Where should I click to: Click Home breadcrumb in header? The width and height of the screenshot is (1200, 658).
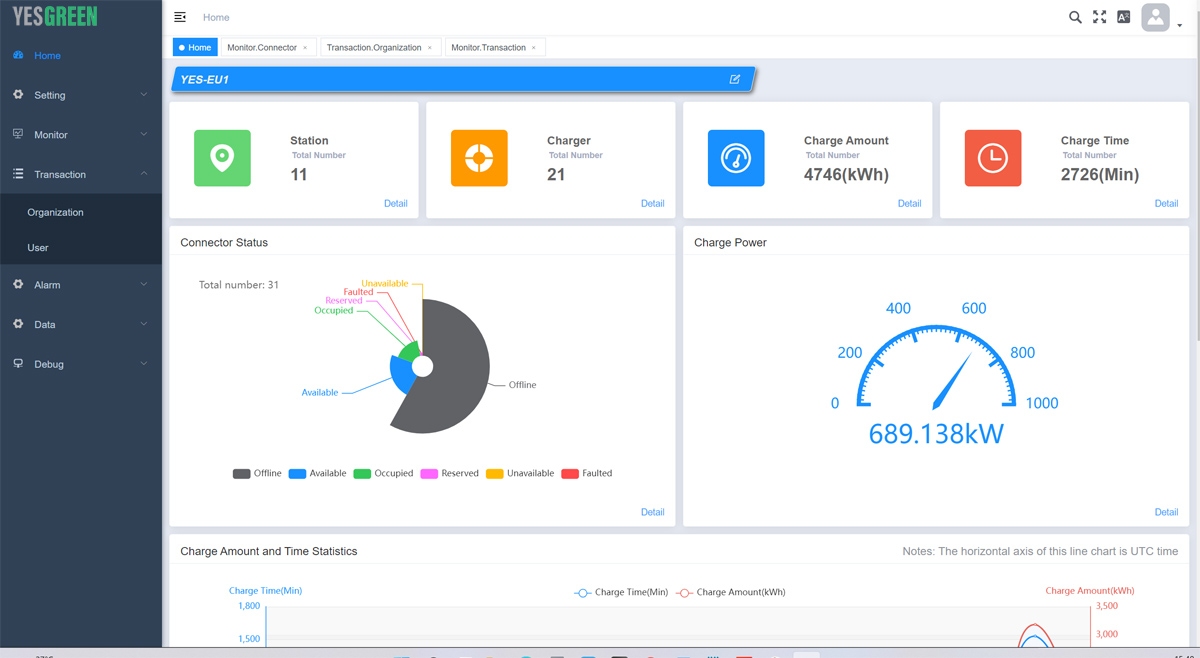216,17
